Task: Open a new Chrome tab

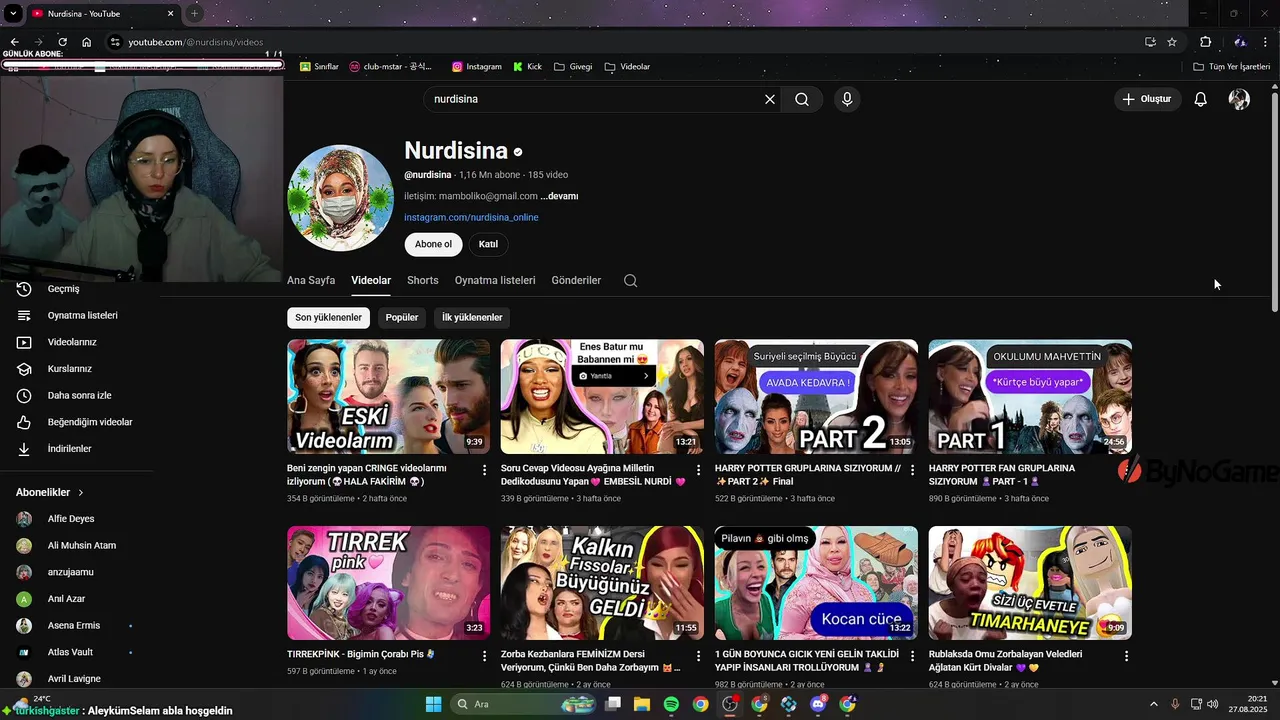Action: click(x=194, y=14)
